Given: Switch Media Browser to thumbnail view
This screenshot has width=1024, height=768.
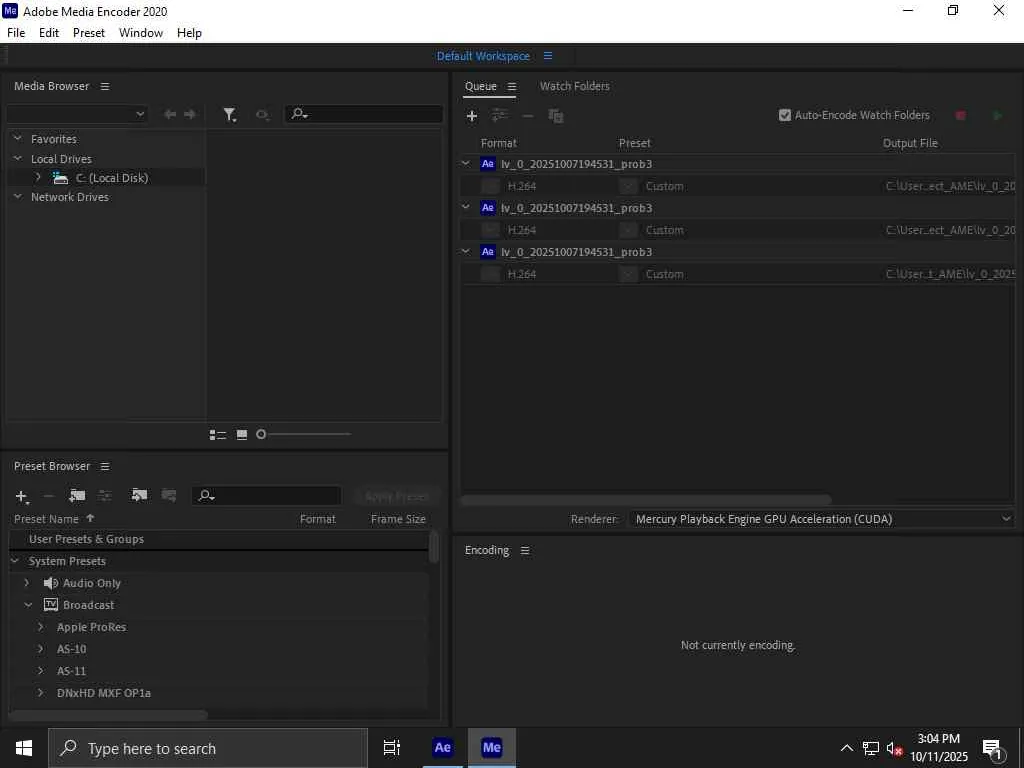Looking at the screenshot, I should pos(242,434).
